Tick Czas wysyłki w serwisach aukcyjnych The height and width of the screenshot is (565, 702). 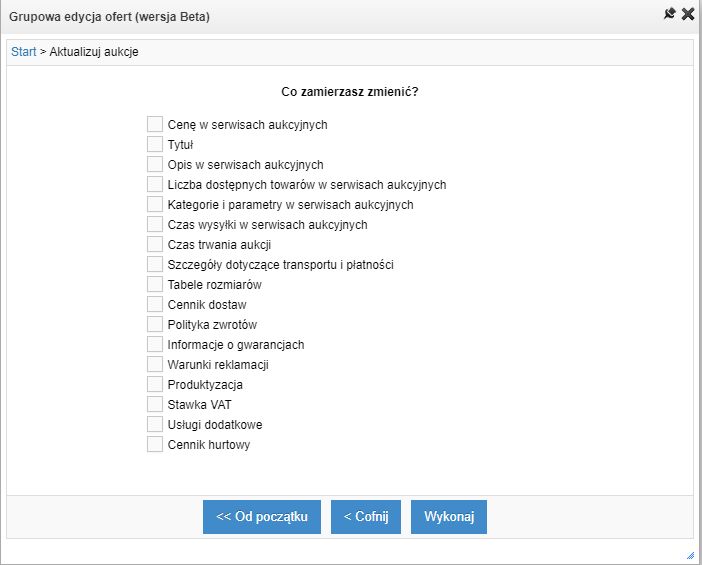(155, 224)
